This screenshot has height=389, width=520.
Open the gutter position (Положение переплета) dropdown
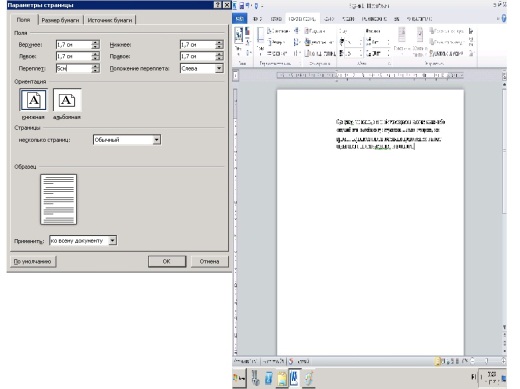(x=219, y=68)
